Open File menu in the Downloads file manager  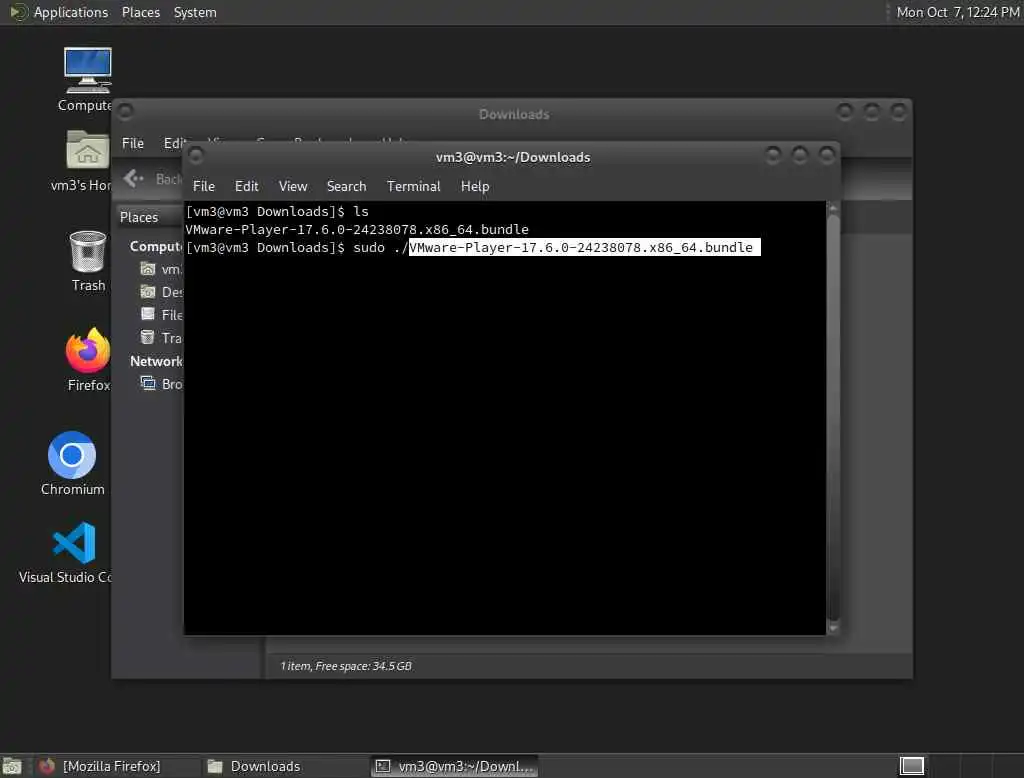pos(133,143)
